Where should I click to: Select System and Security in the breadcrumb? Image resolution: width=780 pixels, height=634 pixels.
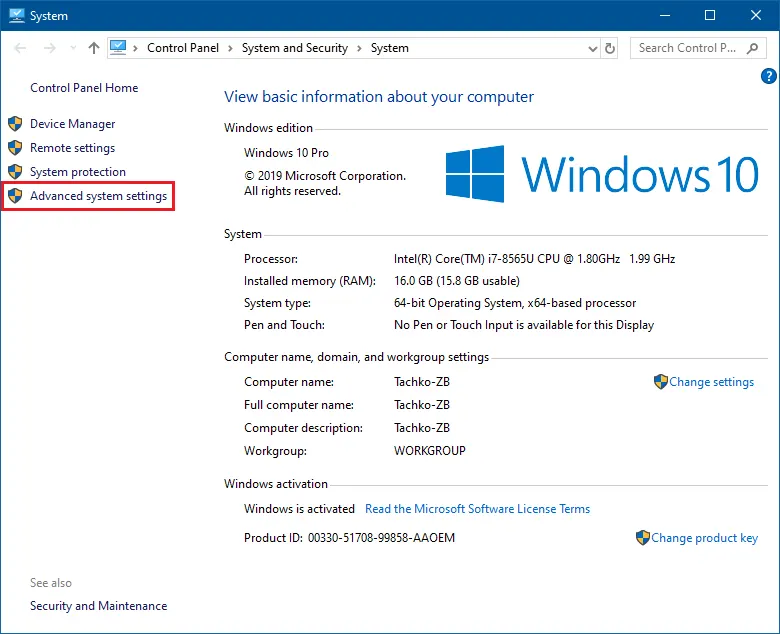[294, 48]
